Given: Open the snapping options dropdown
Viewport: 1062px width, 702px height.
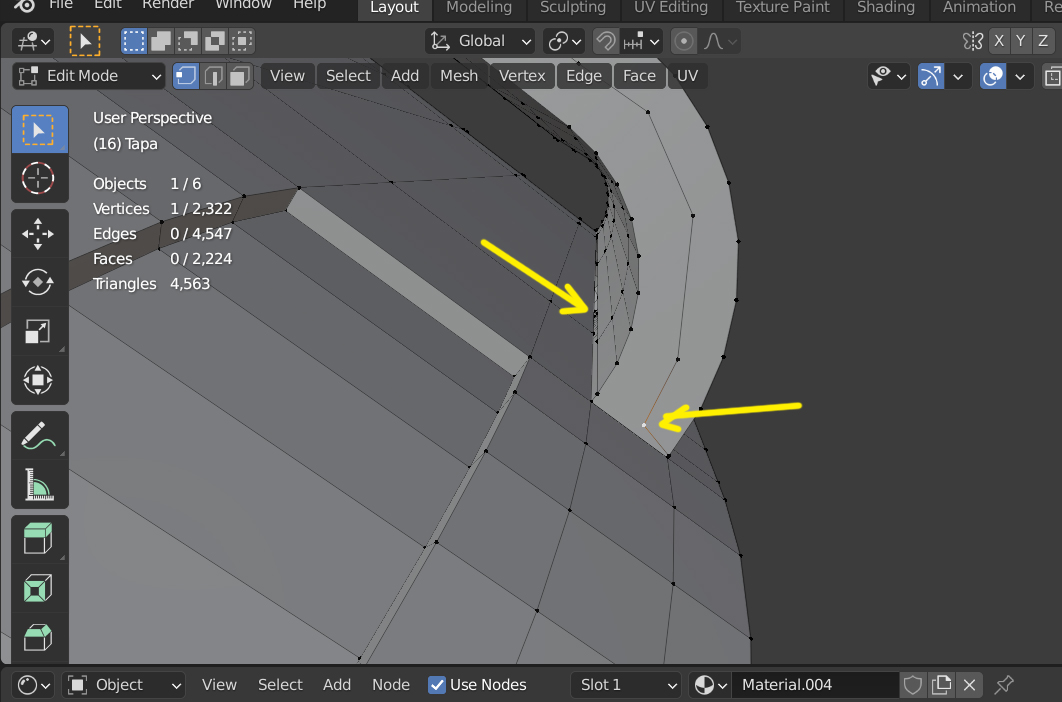Looking at the screenshot, I should (x=641, y=41).
